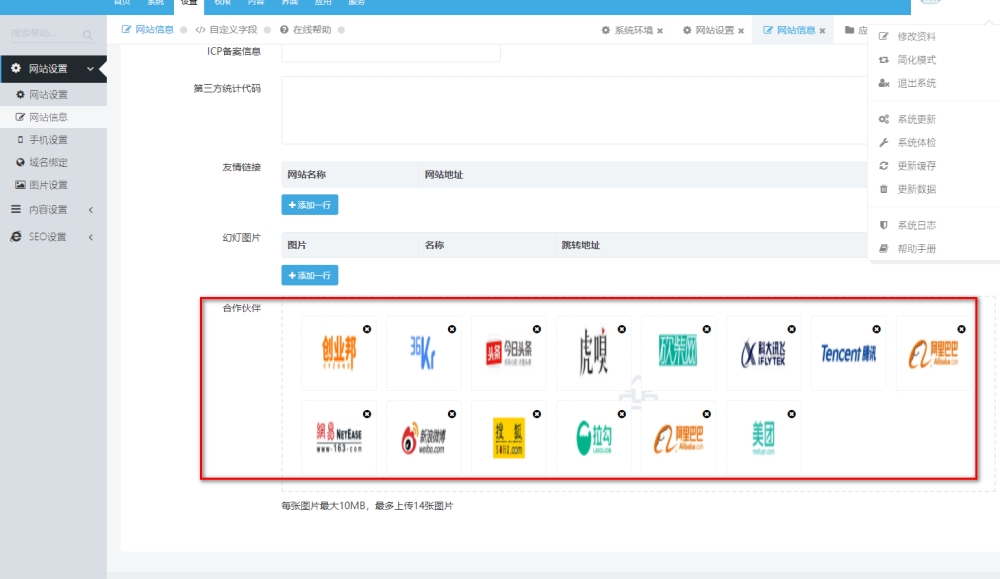Focus the ICP备案信息 input field
This screenshot has width=1000, height=579.
[x=390, y=52]
